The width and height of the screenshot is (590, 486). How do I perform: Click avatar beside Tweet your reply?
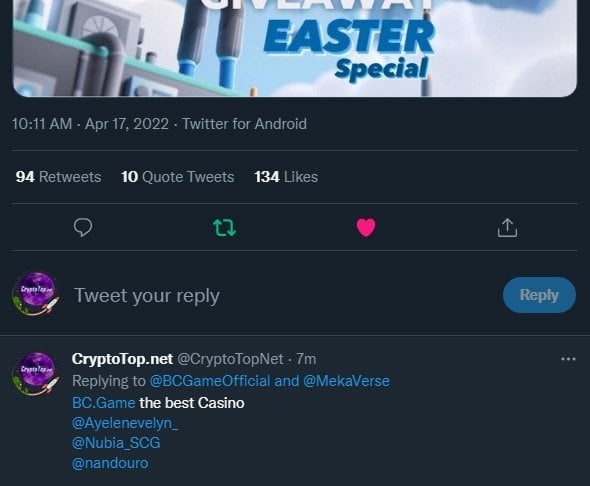click(36, 293)
